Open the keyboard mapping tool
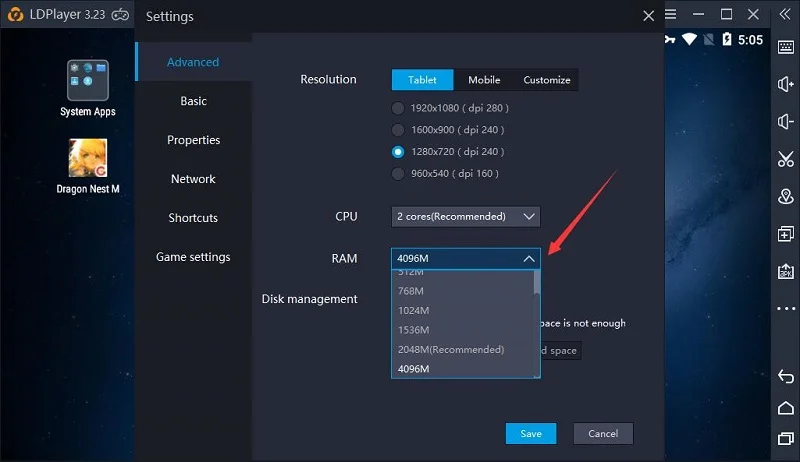 pyautogui.click(x=786, y=47)
